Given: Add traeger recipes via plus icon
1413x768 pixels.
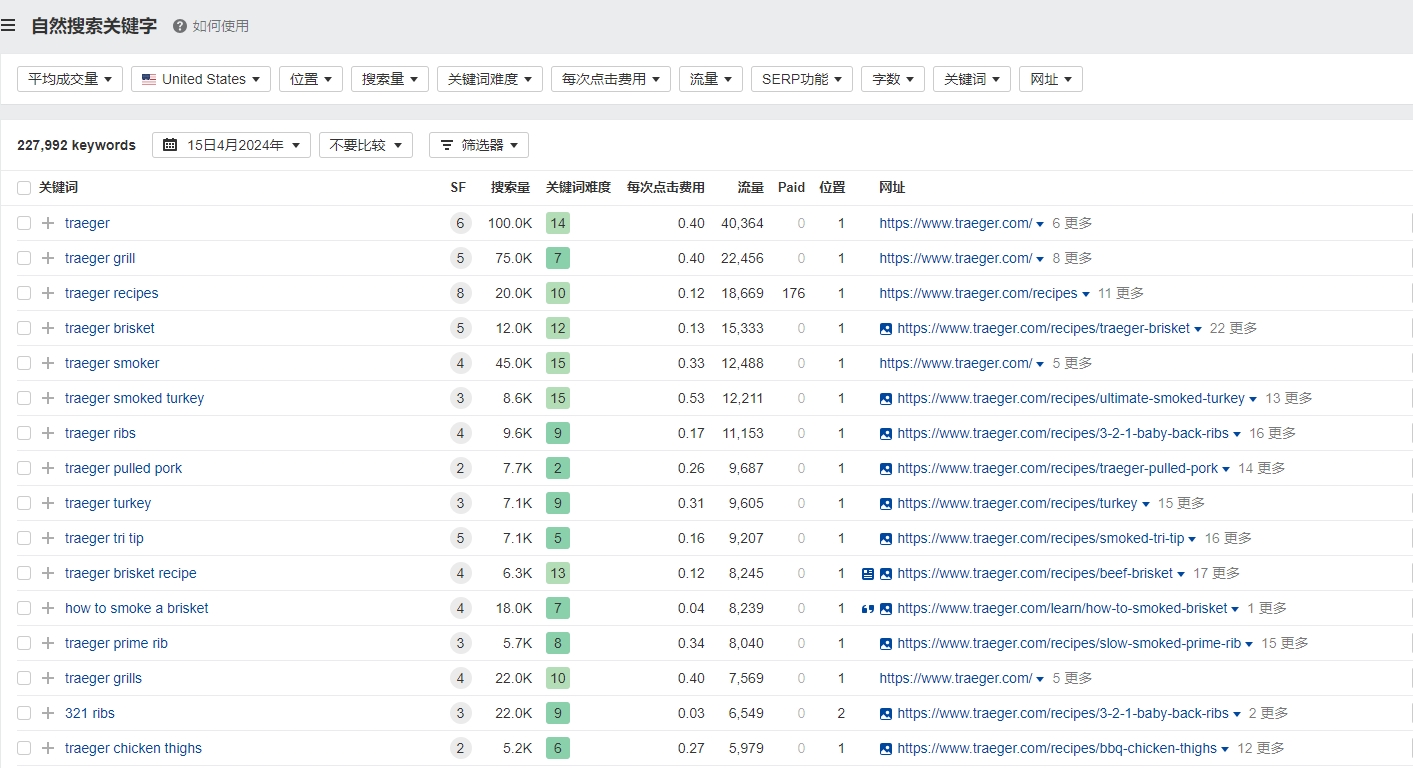Looking at the screenshot, I should (x=48, y=293).
